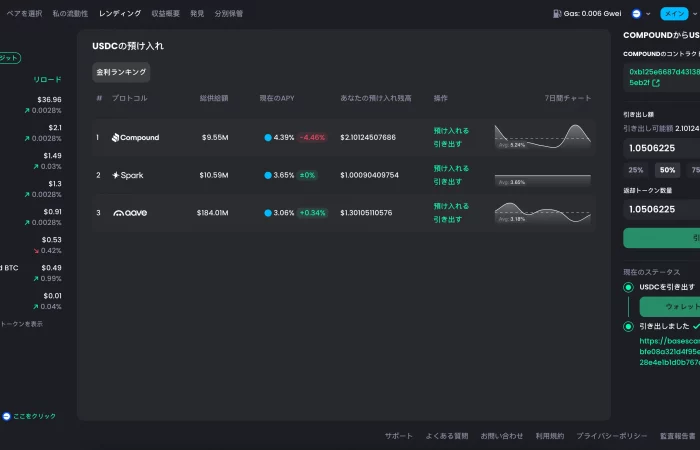Select the USDCを引き出す status circle
The image size is (700, 450).
[x=628, y=287]
